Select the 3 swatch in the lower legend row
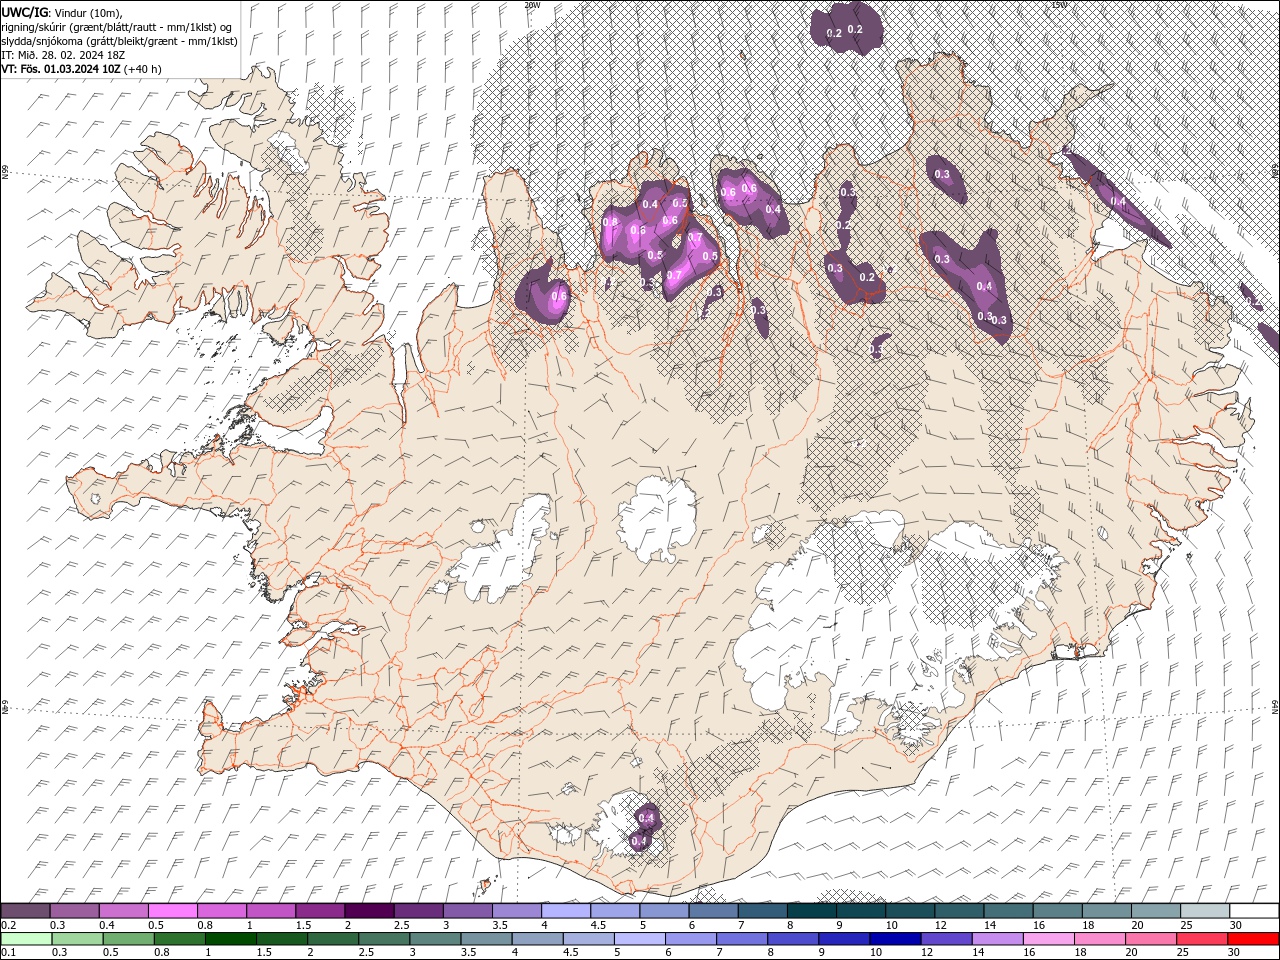The height and width of the screenshot is (960, 1280). pyautogui.click(x=435, y=939)
